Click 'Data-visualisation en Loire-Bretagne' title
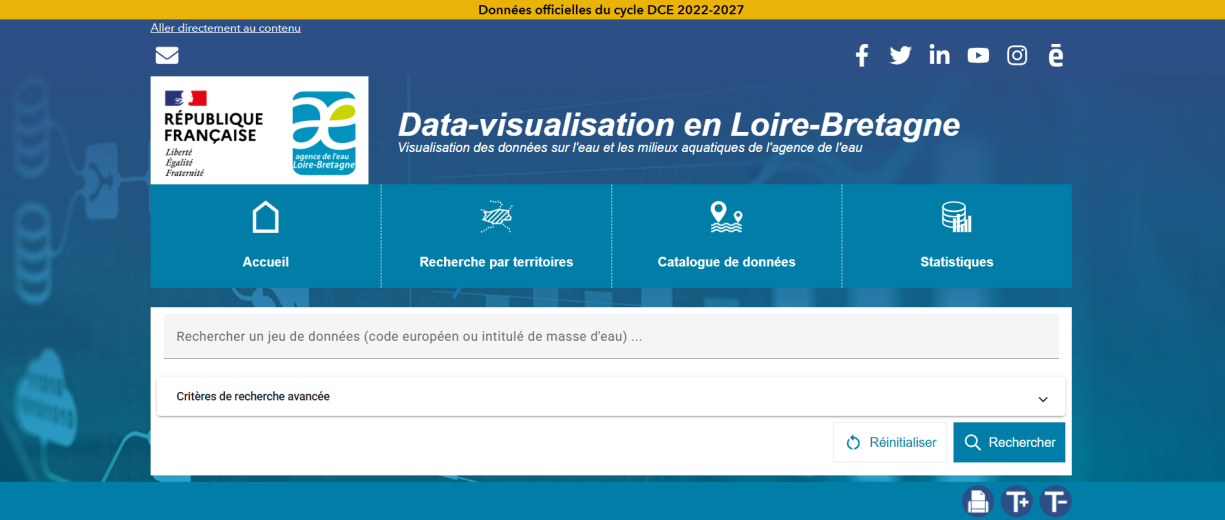 [679, 124]
